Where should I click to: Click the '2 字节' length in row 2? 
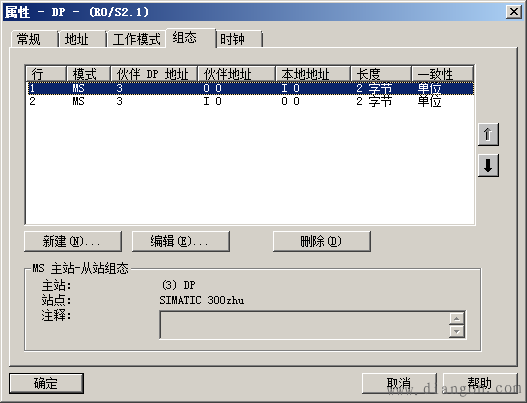point(374,101)
